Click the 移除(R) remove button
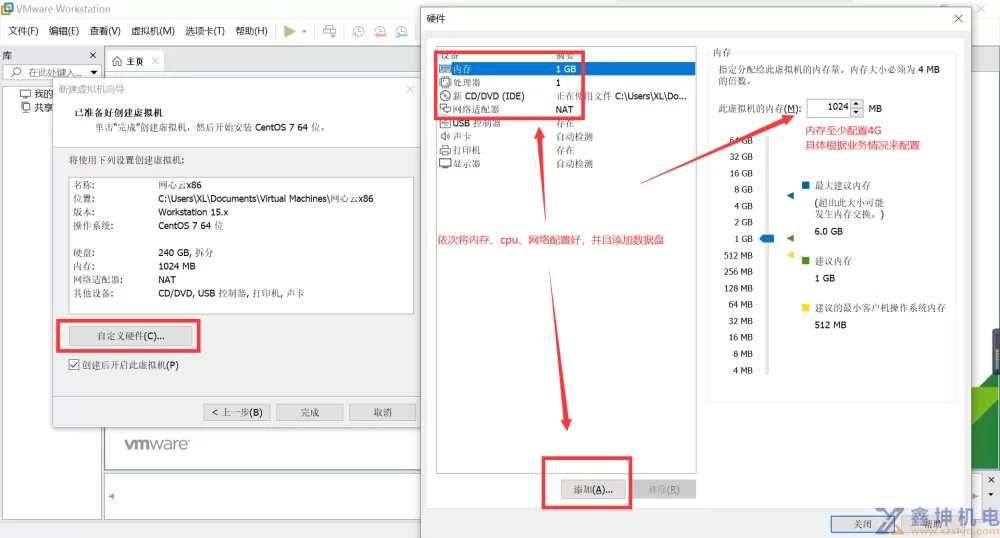The image size is (1000, 538). click(664, 490)
